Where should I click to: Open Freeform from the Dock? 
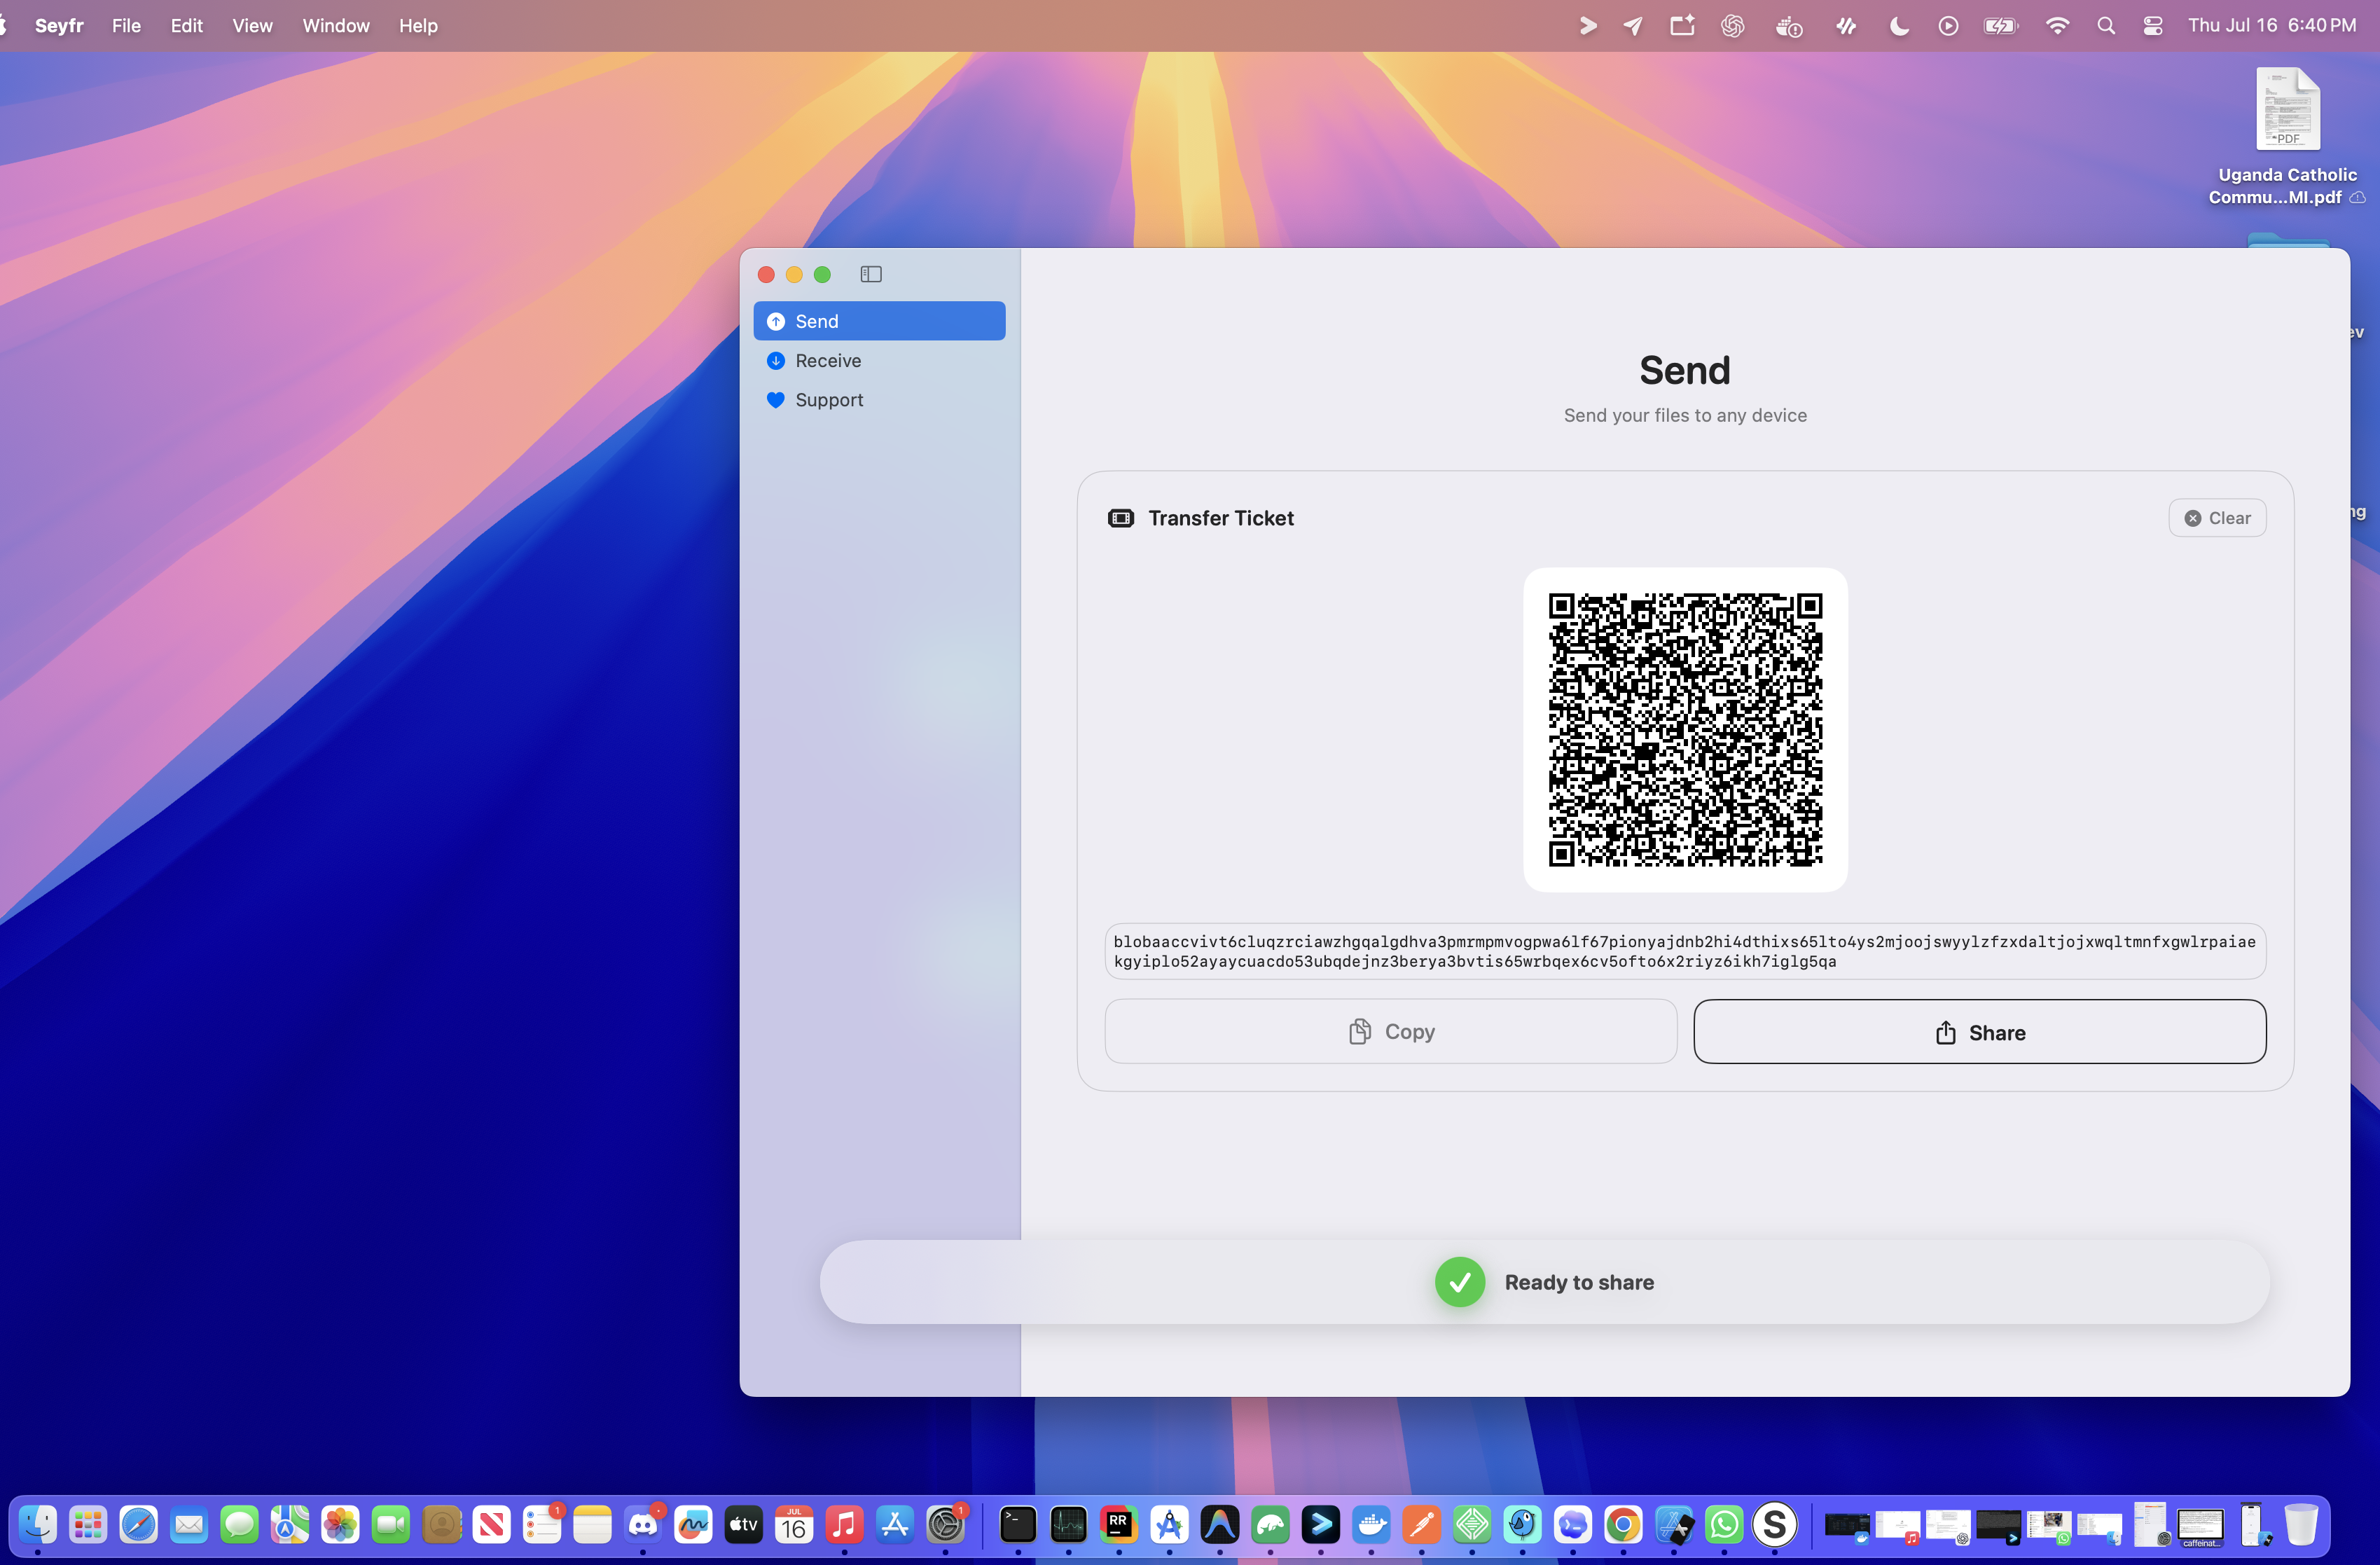click(x=693, y=1524)
